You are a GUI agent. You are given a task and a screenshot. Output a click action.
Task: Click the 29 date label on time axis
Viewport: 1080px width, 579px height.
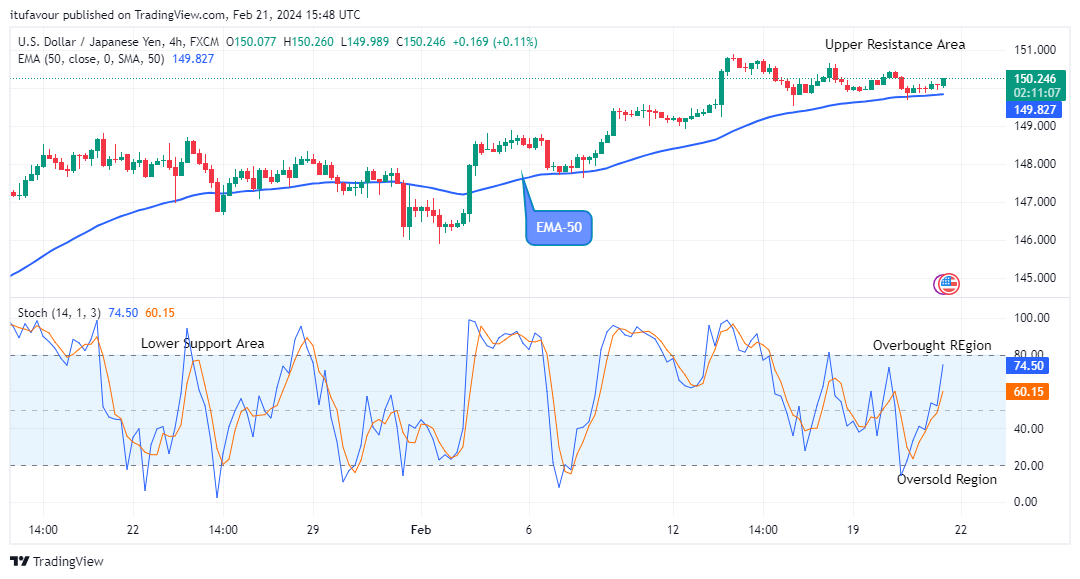313,529
